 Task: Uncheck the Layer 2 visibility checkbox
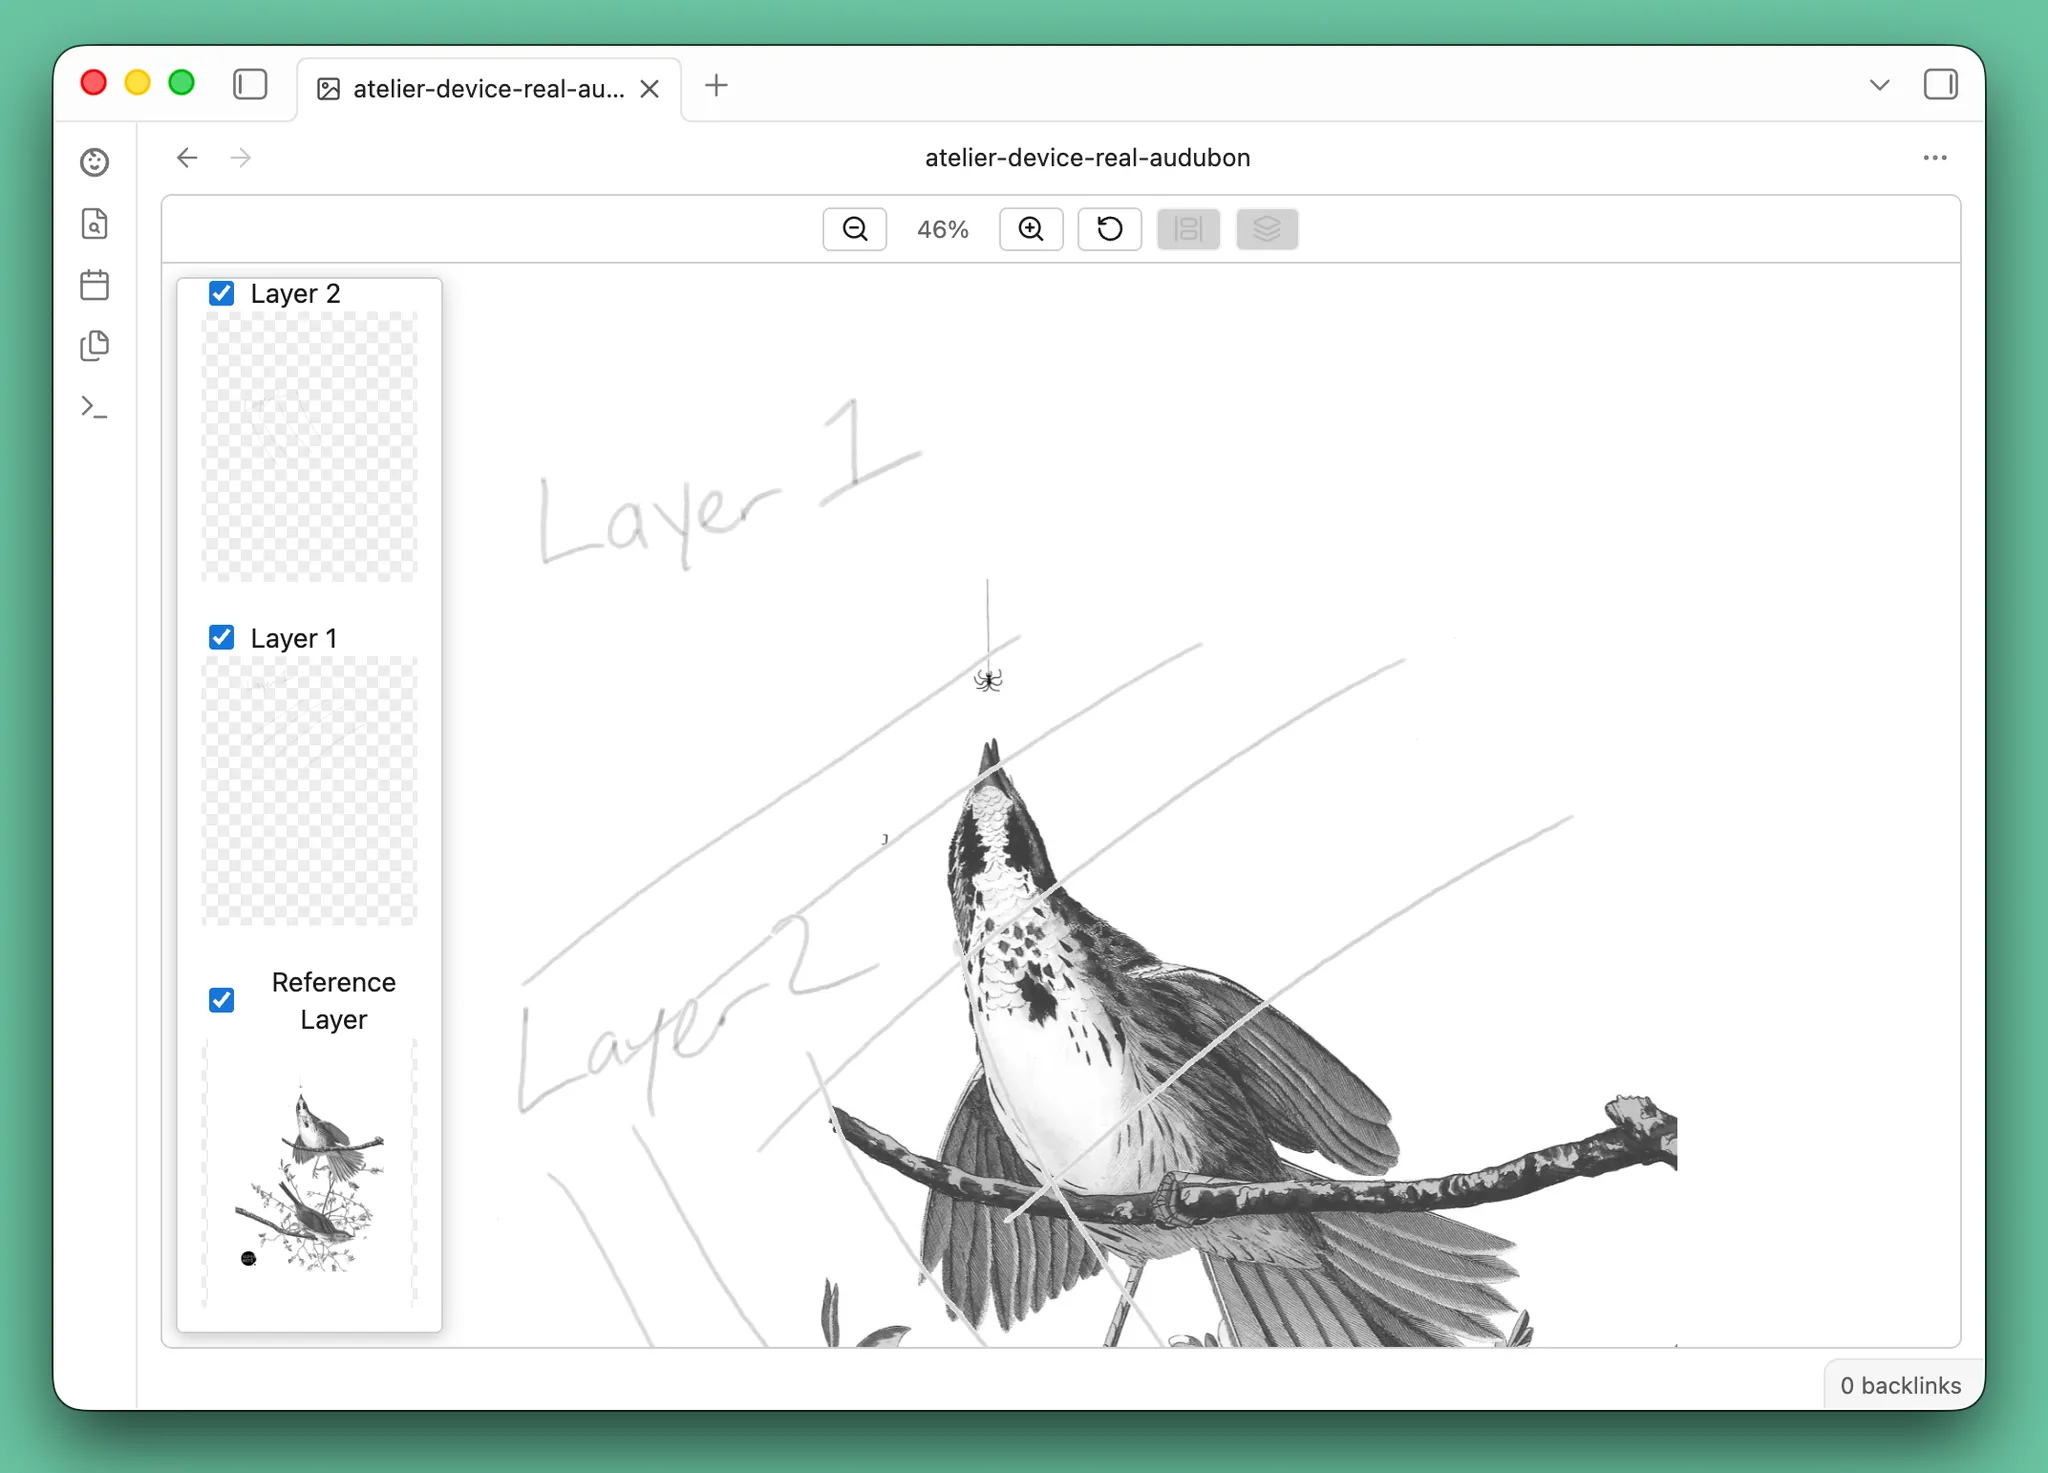222,293
